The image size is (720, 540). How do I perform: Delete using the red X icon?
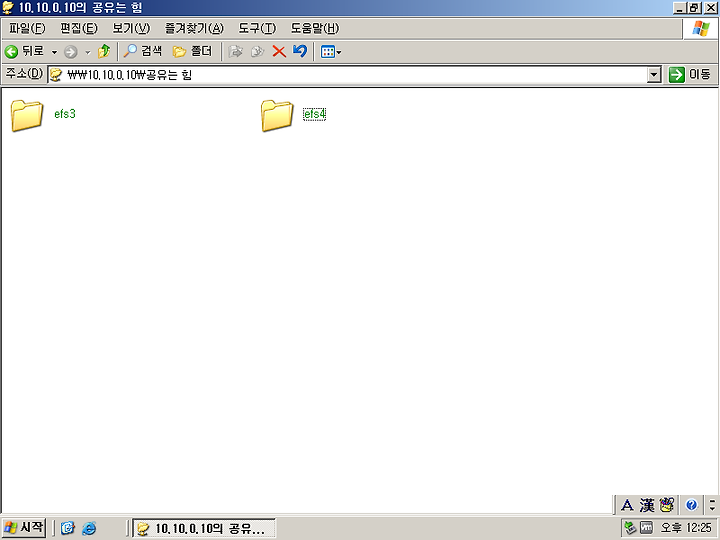click(x=279, y=51)
